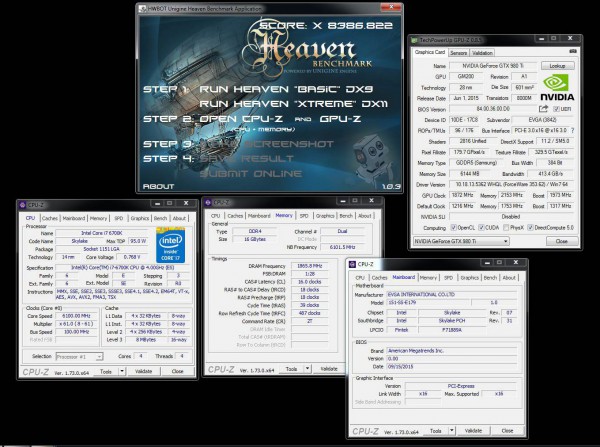600x447 pixels.
Task: Click the NVIDIA logo in GPU-Z
Action: point(557,88)
